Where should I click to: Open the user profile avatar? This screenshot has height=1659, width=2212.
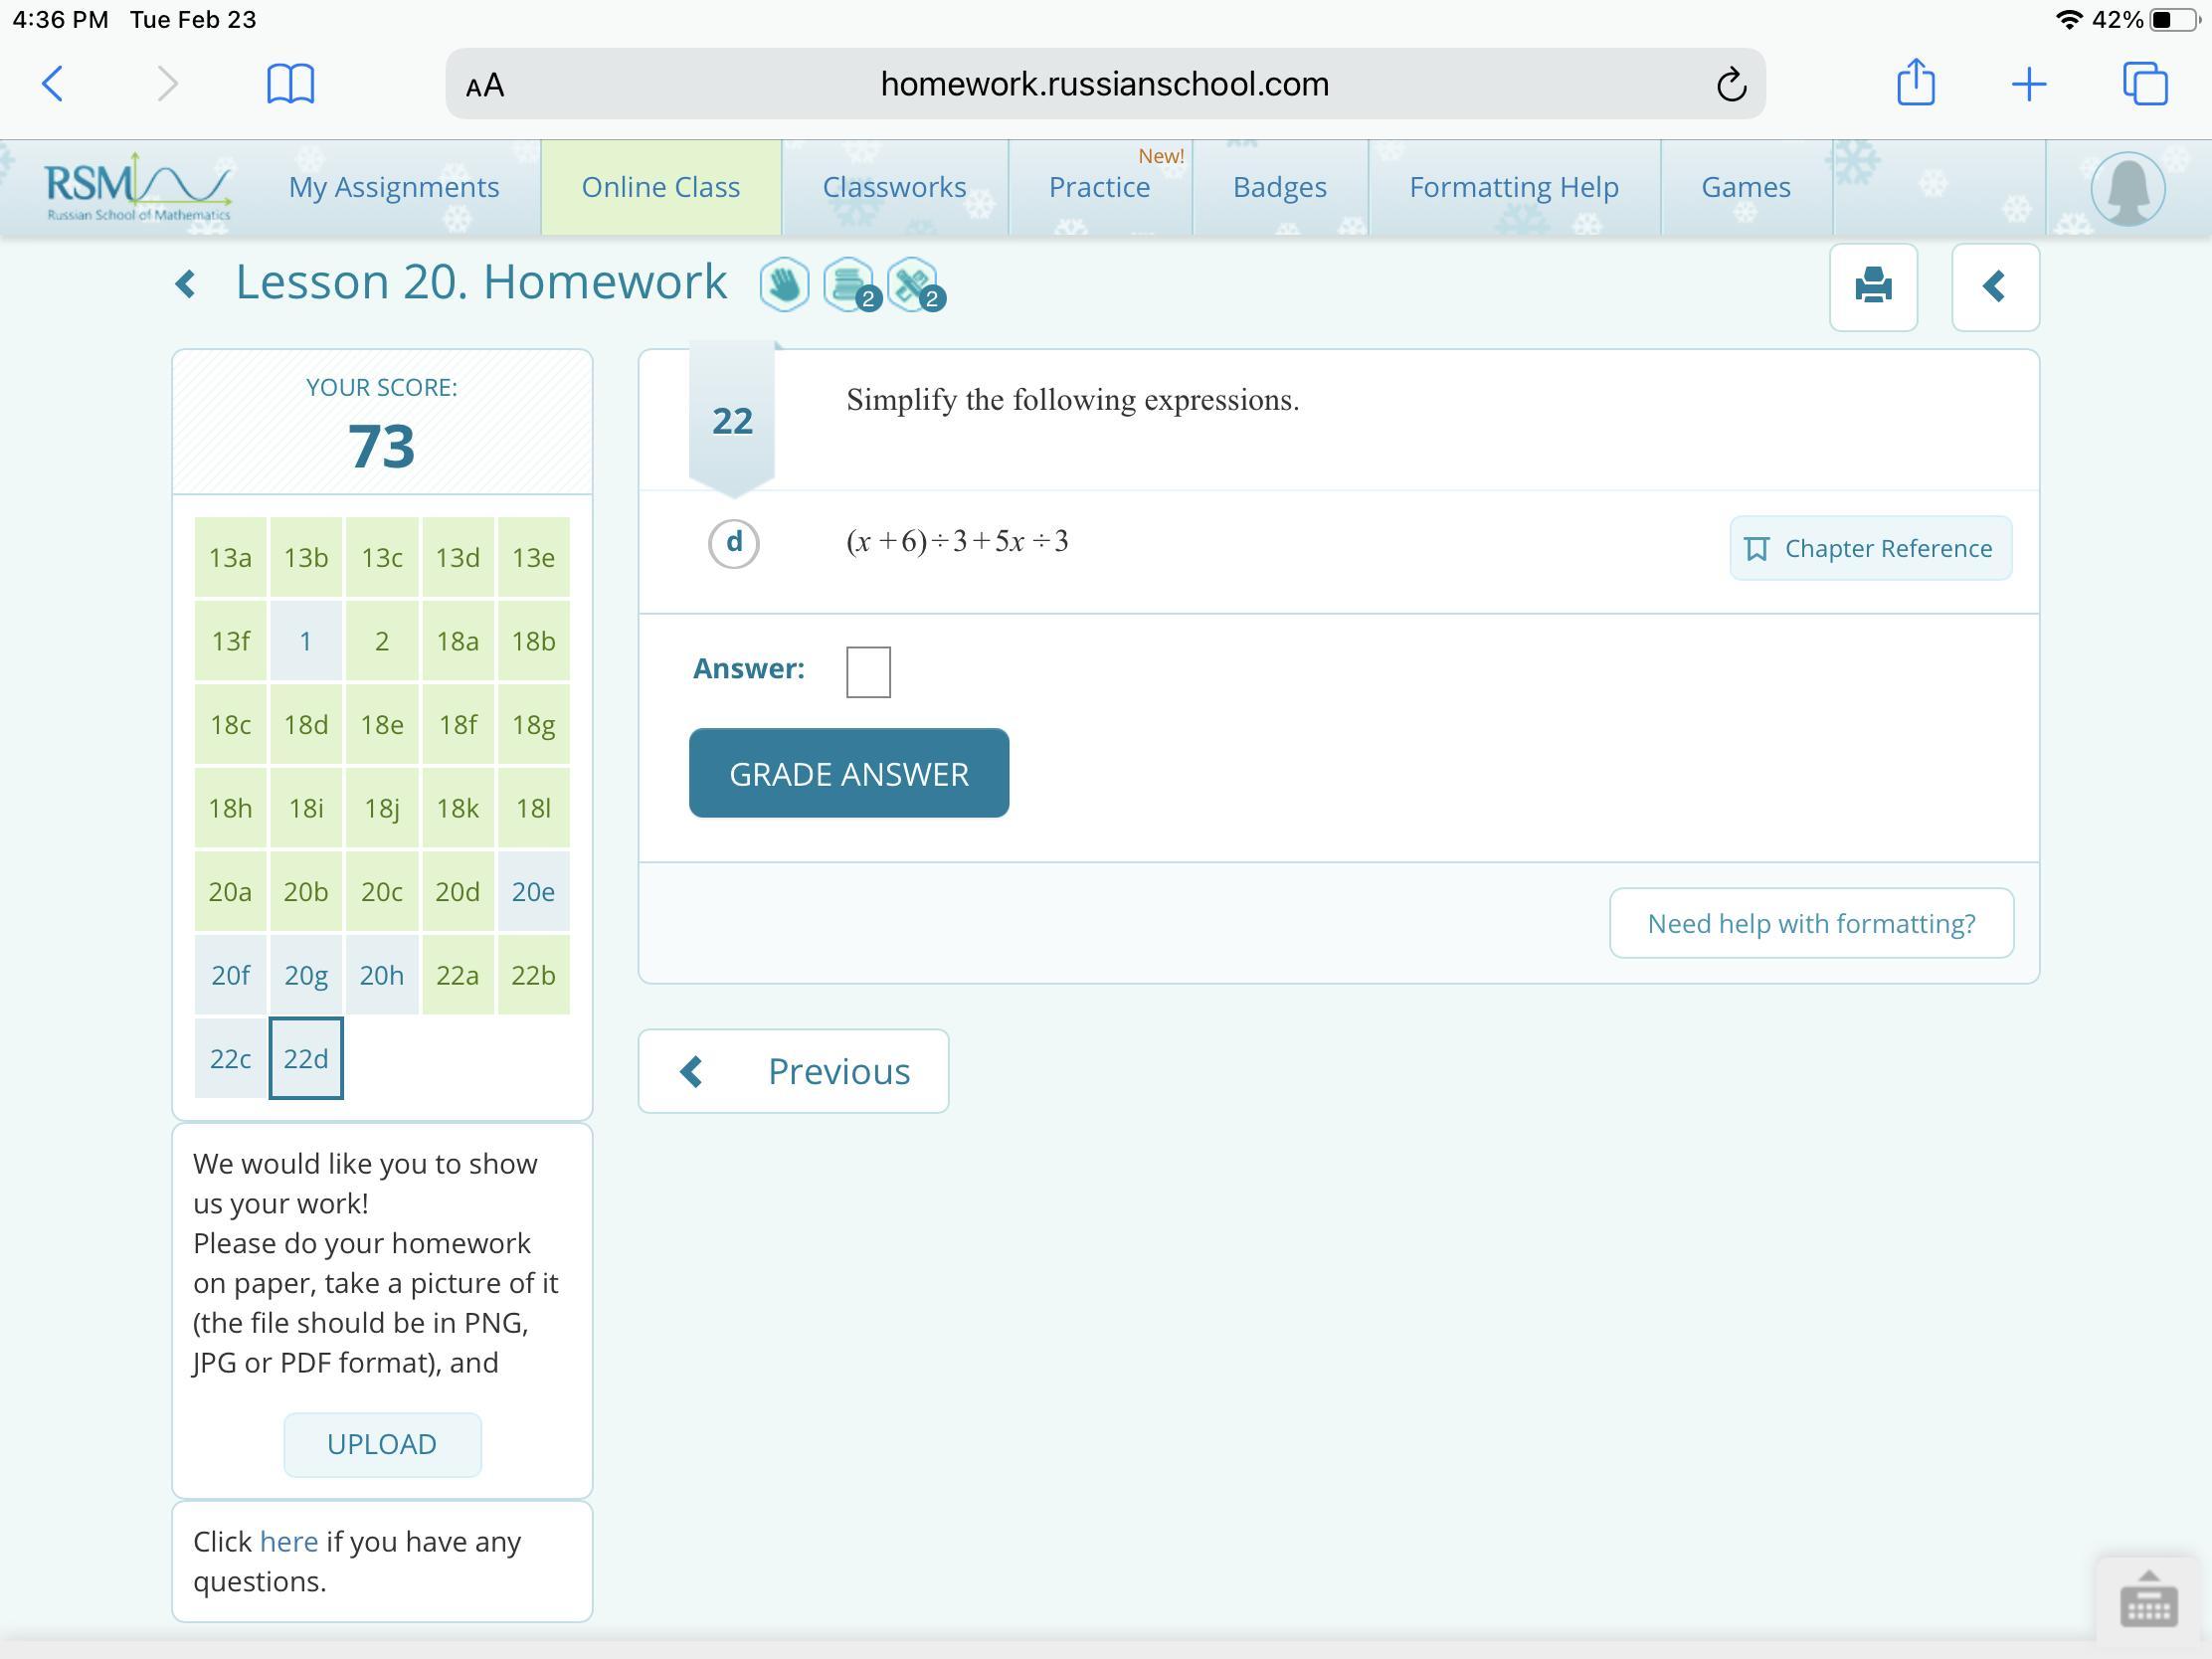[x=2127, y=188]
